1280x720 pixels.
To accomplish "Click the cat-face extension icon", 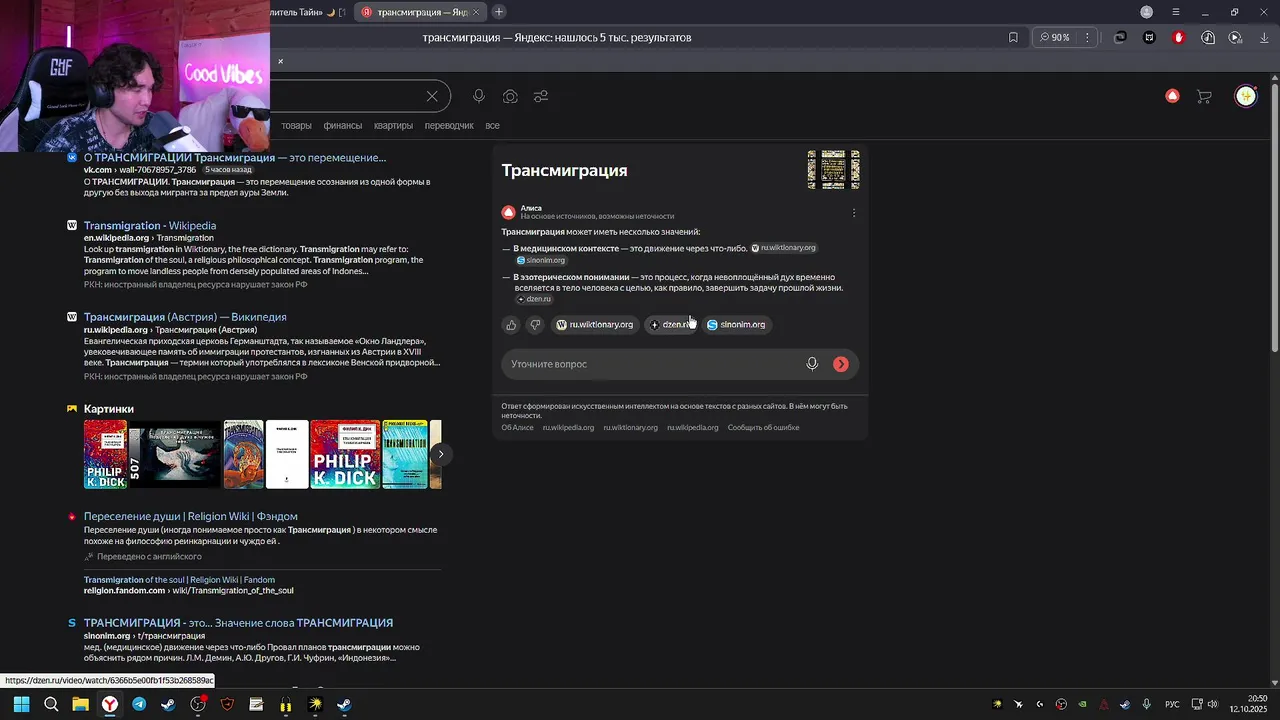I will coord(1149,37).
